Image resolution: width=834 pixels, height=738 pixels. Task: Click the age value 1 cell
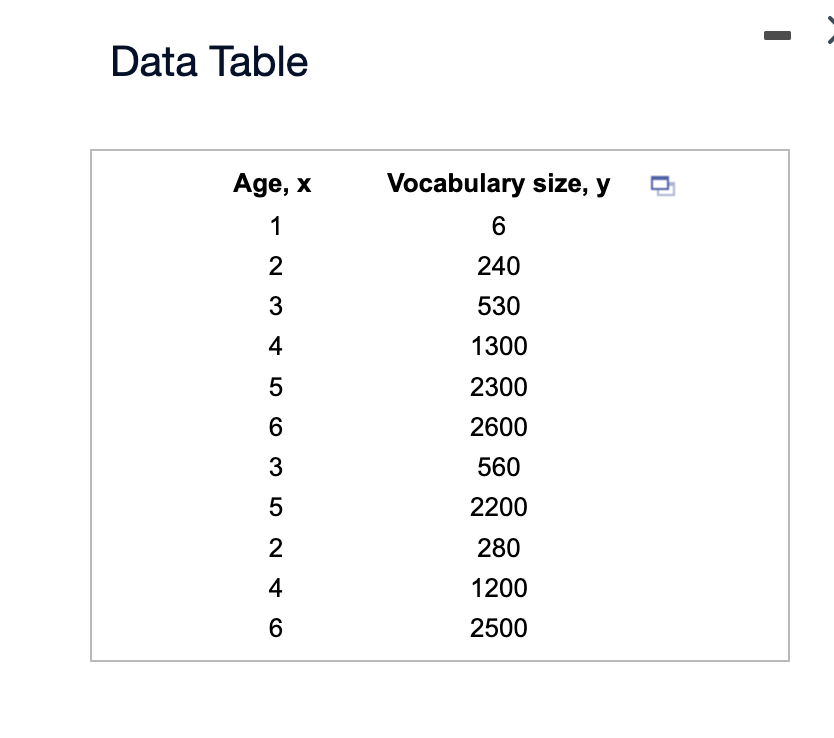pos(276,226)
